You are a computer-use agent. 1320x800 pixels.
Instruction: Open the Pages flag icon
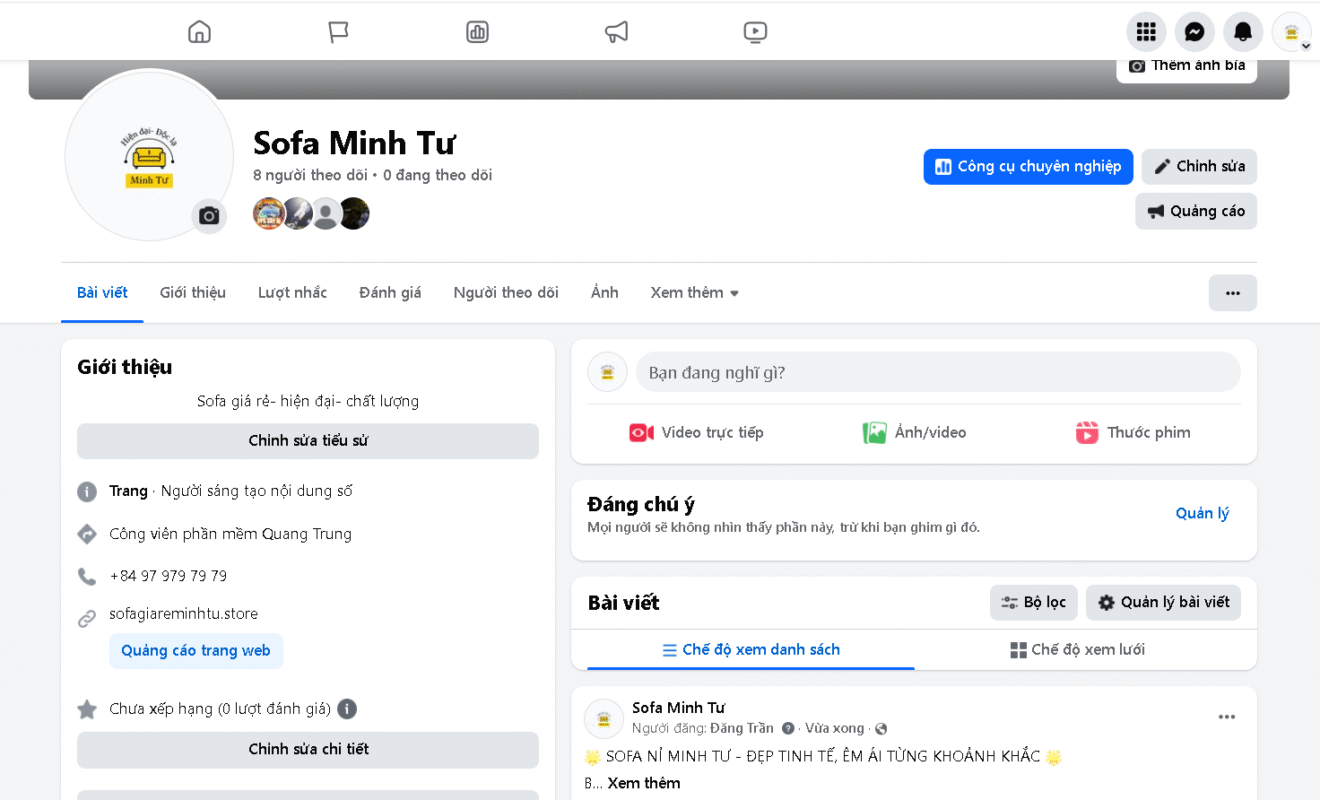click(339, 32)
